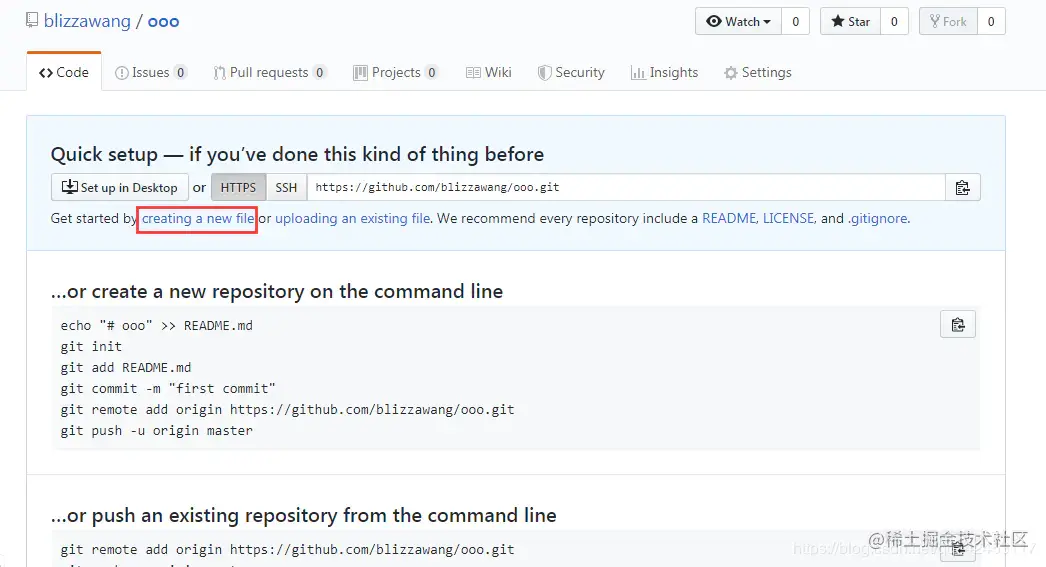The image size is (1046, 567).
Task: Click the 'git init' command line
Action: pyautogui.click(x=91, y=346)
